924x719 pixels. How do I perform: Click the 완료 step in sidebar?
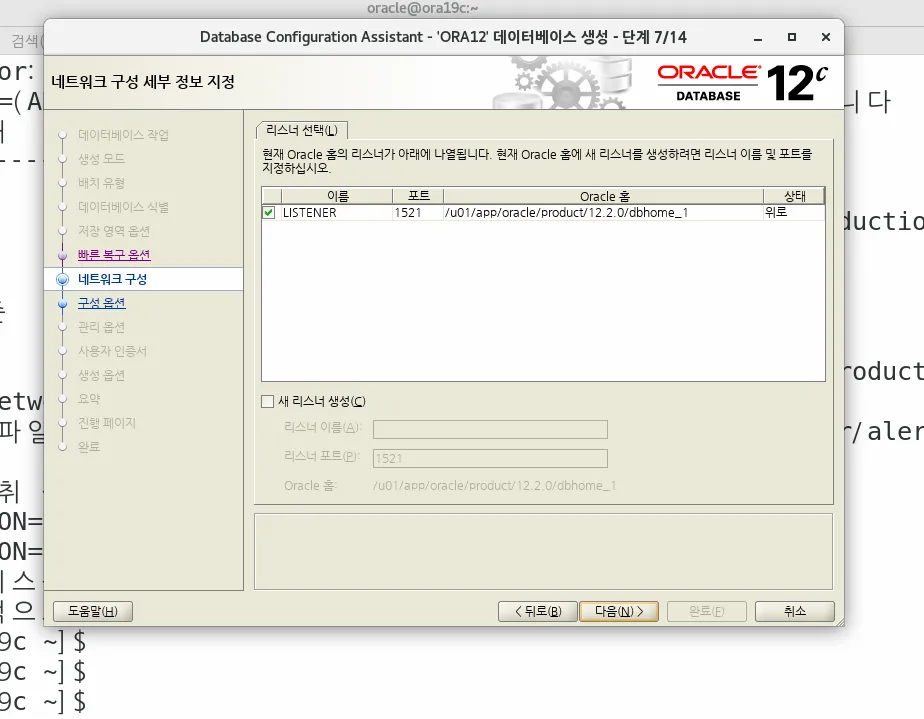[89, 447]
